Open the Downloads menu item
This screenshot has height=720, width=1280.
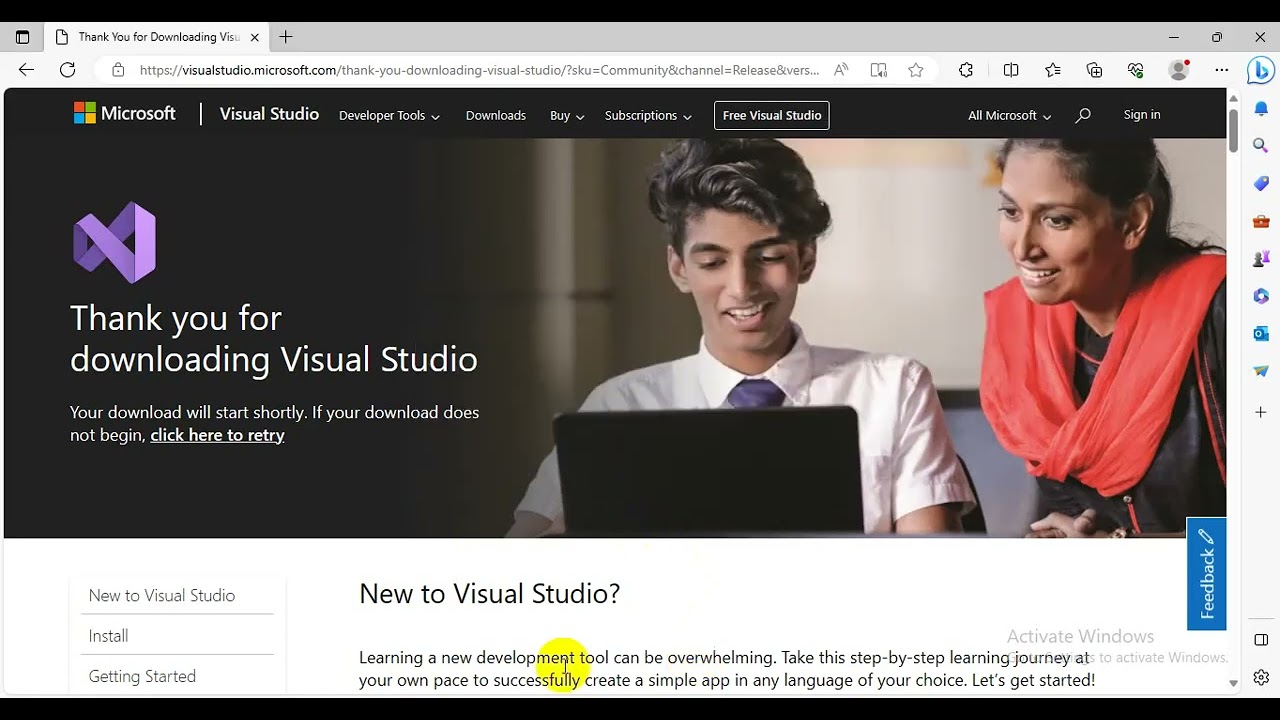point(496,116)
